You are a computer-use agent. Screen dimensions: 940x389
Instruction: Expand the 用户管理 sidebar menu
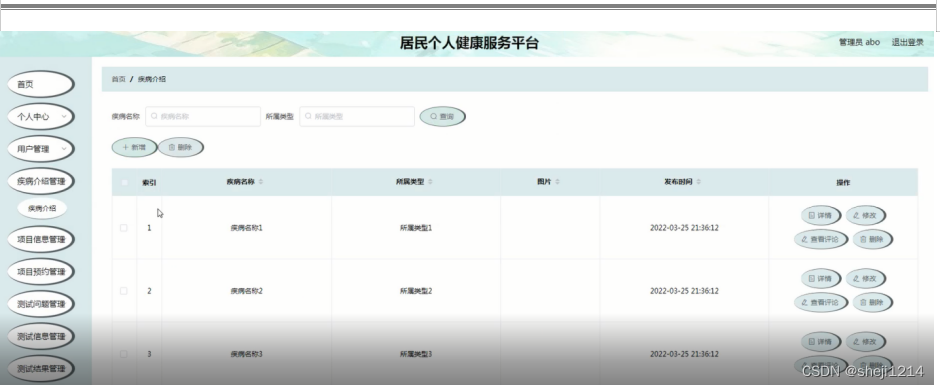point(41,149)
